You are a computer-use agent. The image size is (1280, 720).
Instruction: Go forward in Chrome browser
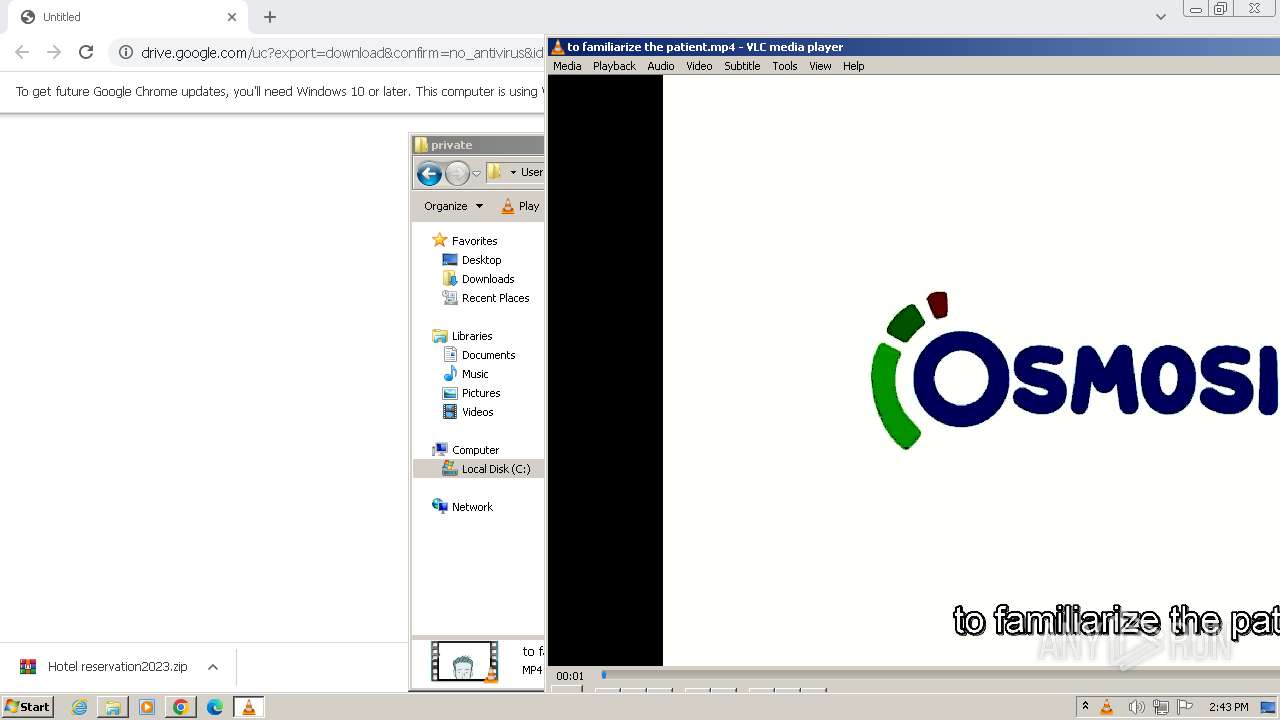tap(54, 52)
